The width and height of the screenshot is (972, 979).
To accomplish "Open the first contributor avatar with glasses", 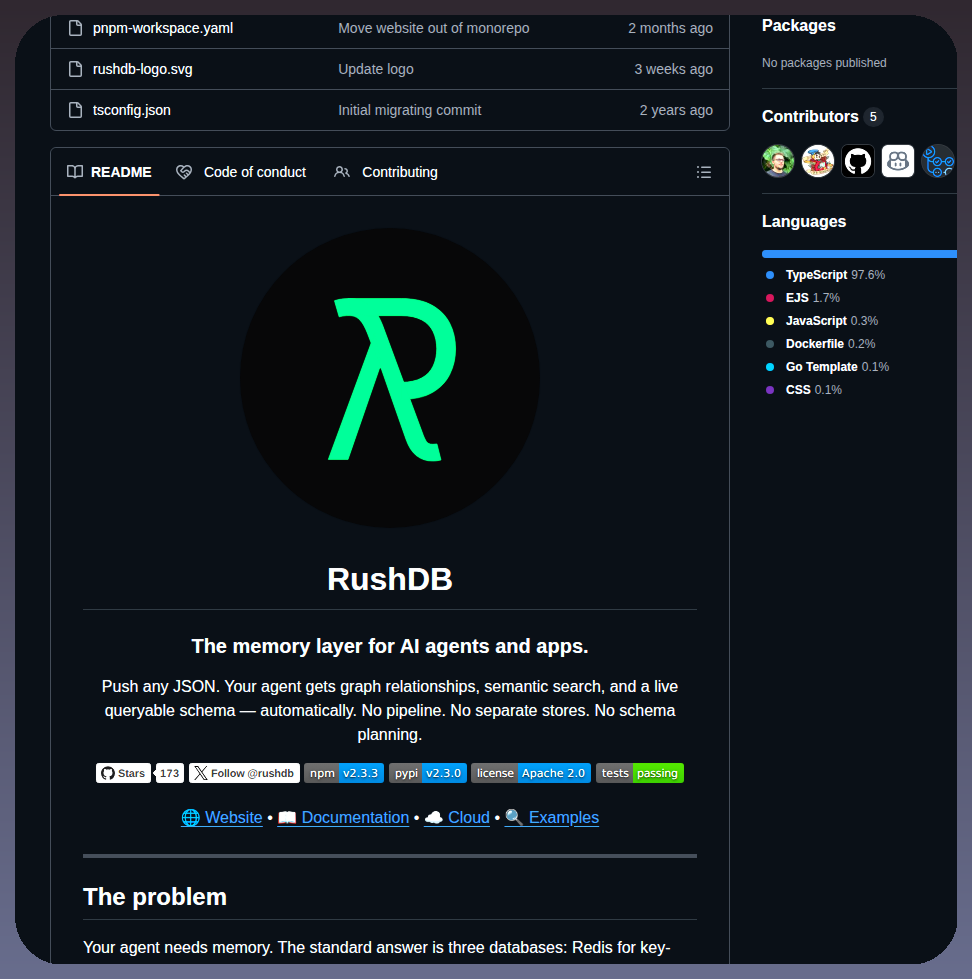I will coord(778,161).
